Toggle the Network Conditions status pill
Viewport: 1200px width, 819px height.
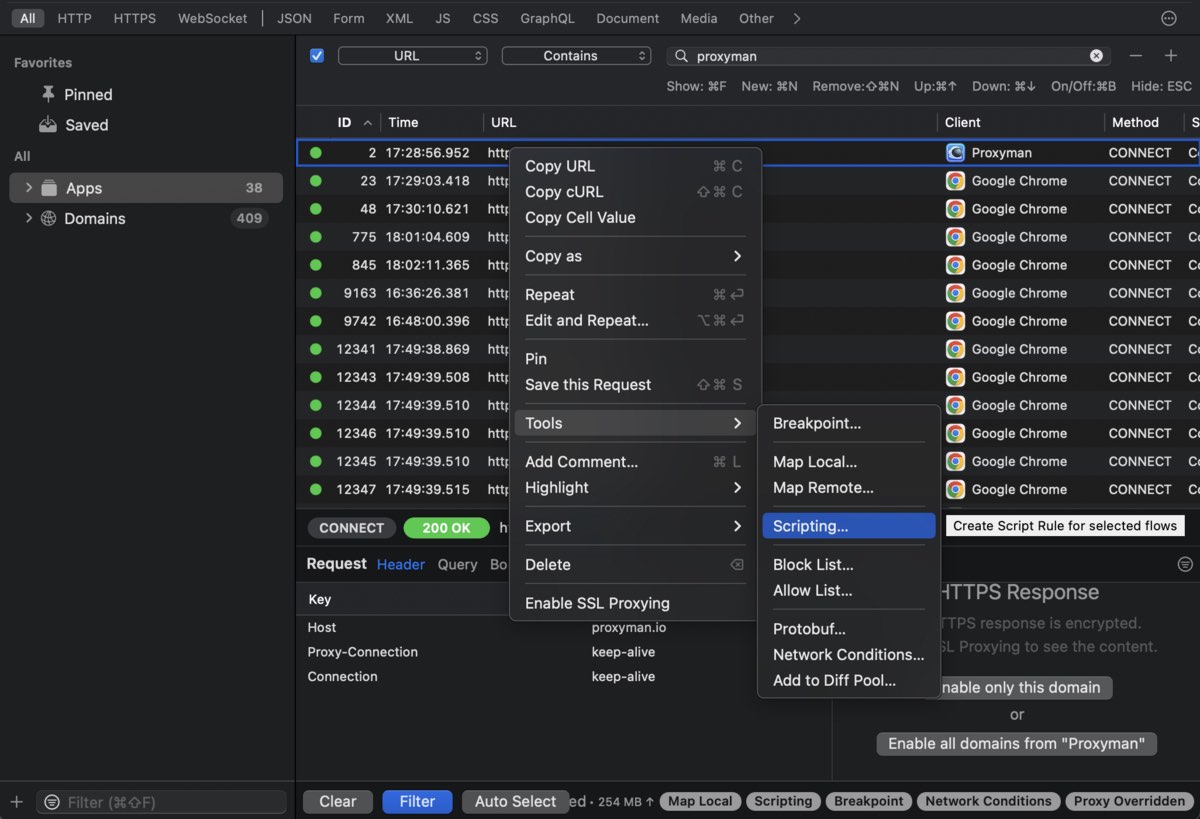point(988,801)
